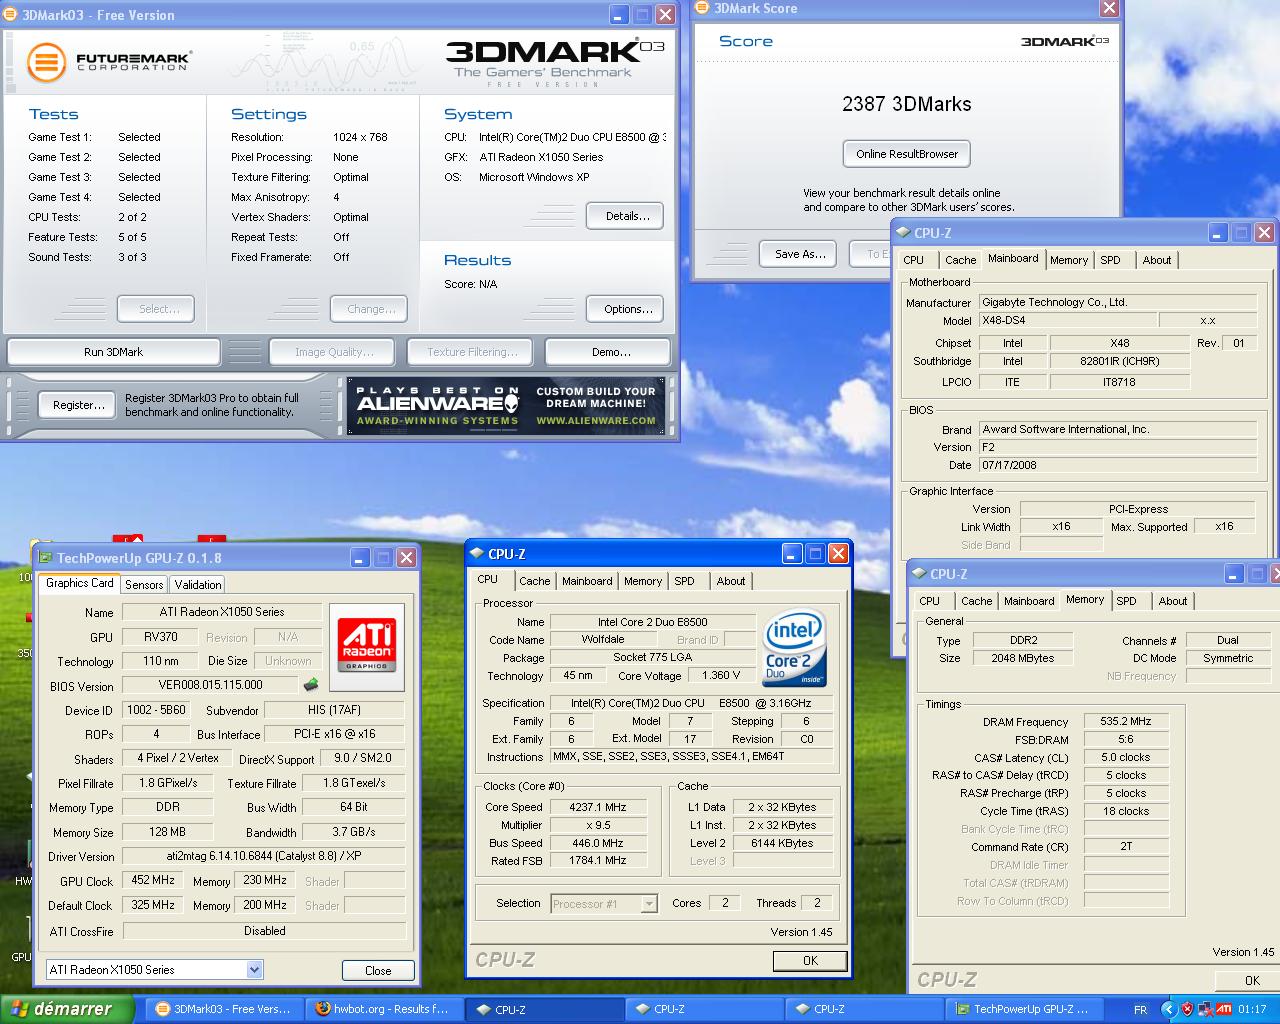Expand hidden tray icons with the chevron
Image resolution: width=1280 pixels, height=1024 pixels.
(x=1168, y=1009)
